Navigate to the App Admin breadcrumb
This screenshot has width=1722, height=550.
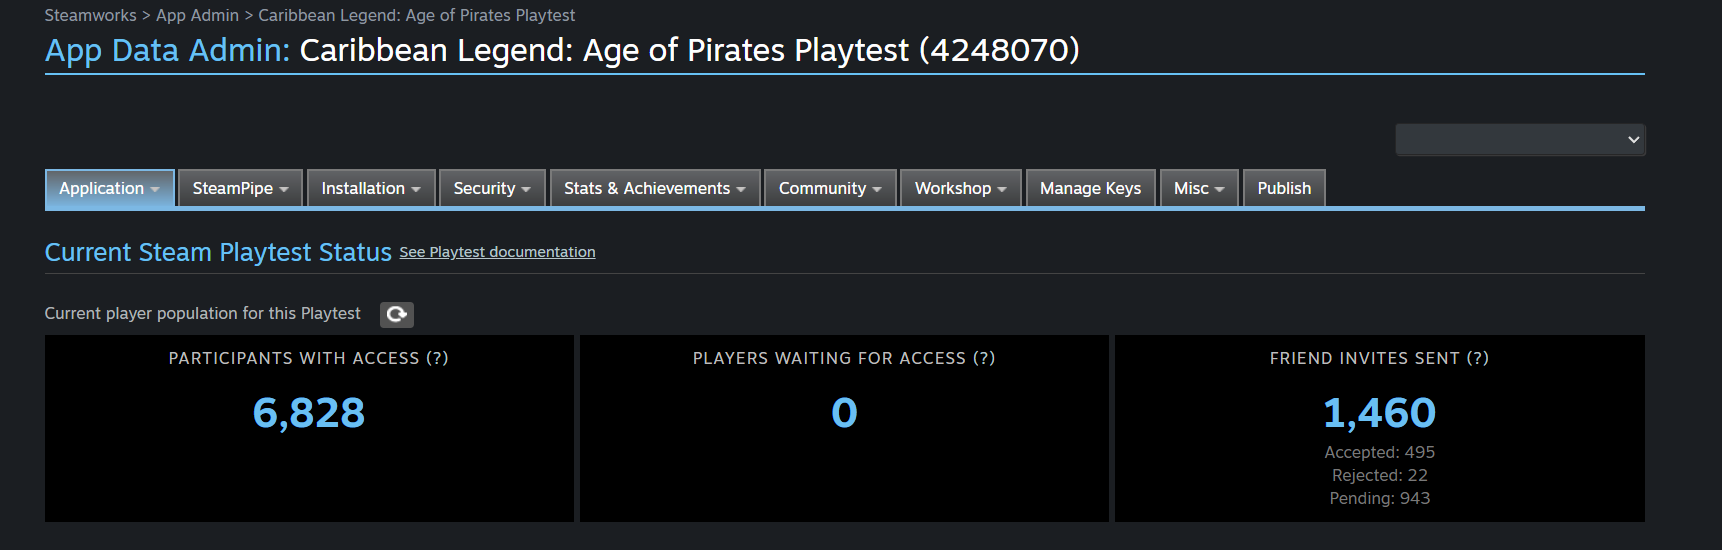point(197,15)
